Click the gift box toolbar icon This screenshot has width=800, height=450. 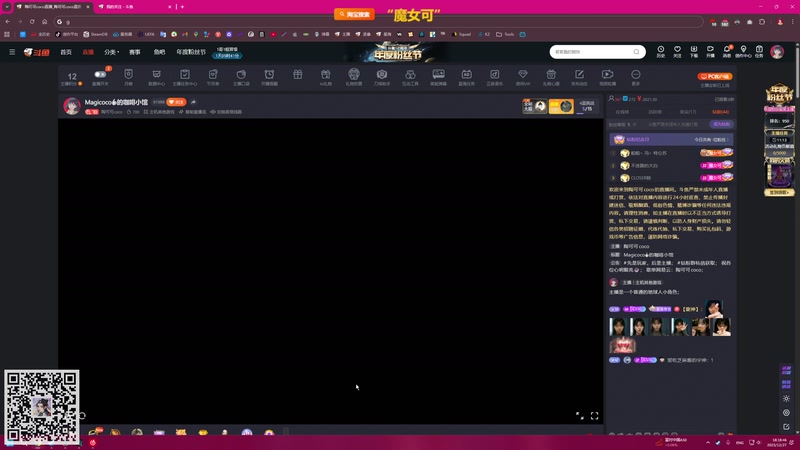click(297, 74)
